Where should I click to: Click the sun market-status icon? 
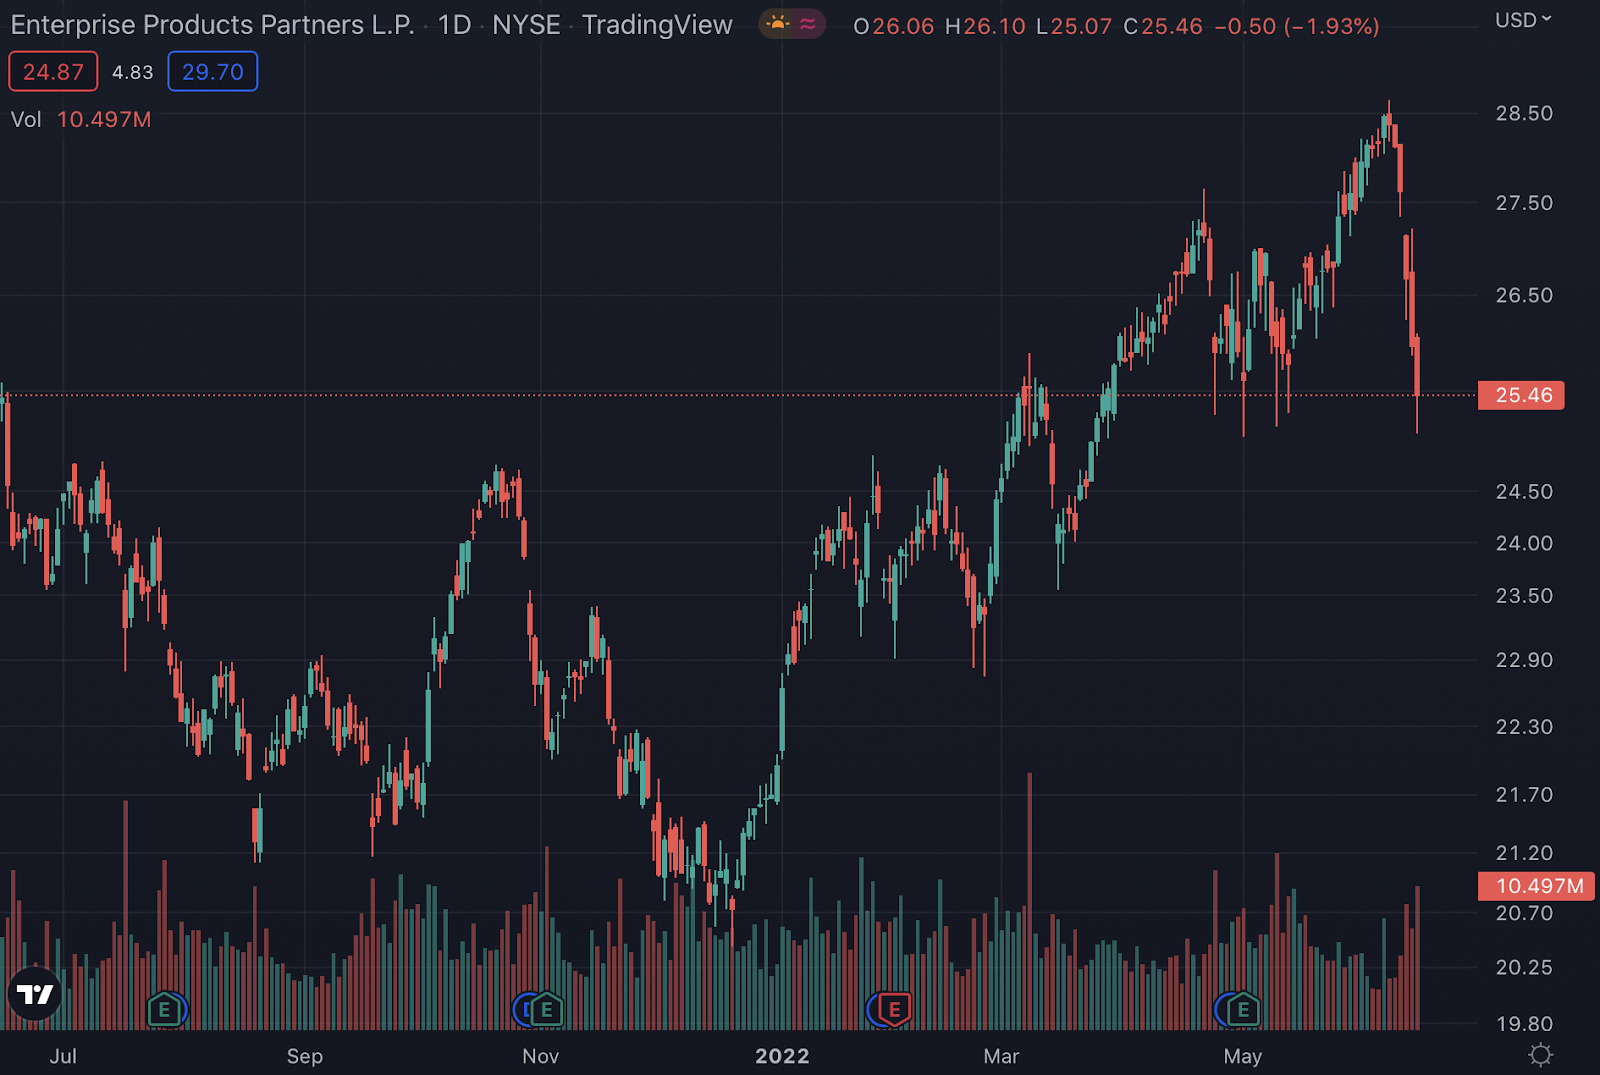click(x=777, y=24)
